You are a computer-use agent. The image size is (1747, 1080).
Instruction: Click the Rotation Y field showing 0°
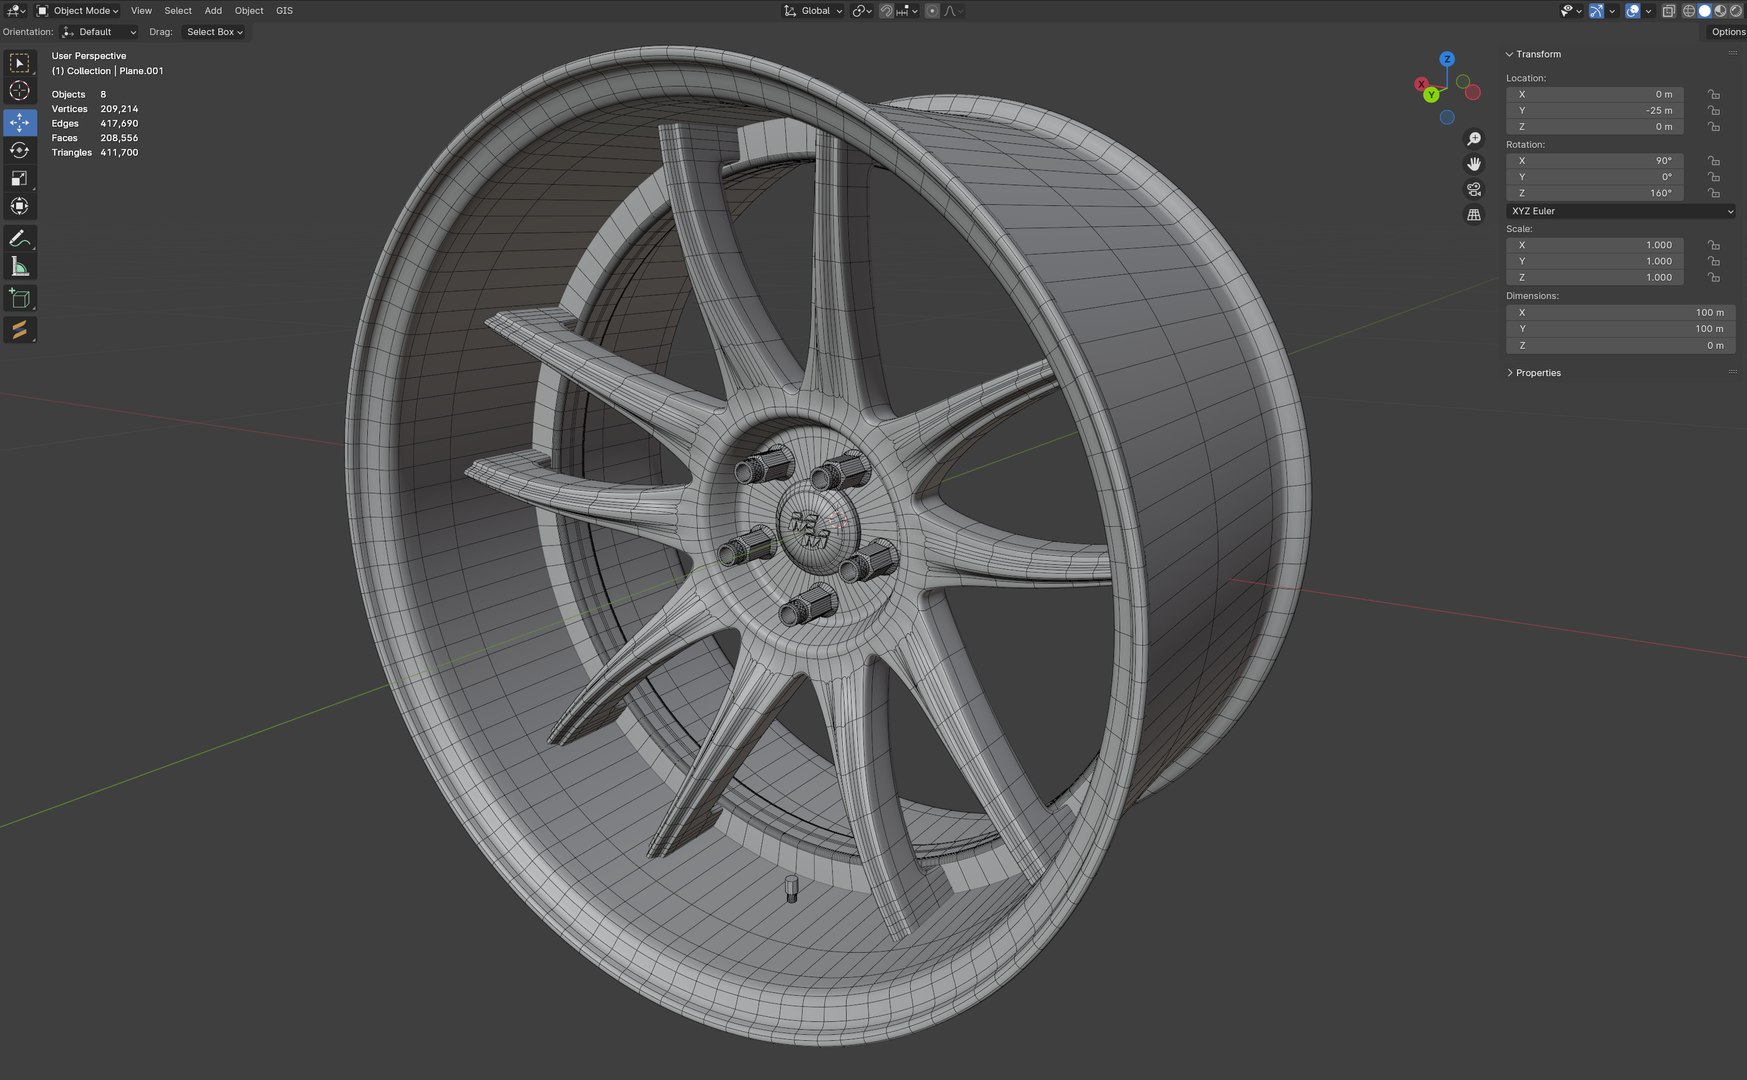[x=1594, y=176]
